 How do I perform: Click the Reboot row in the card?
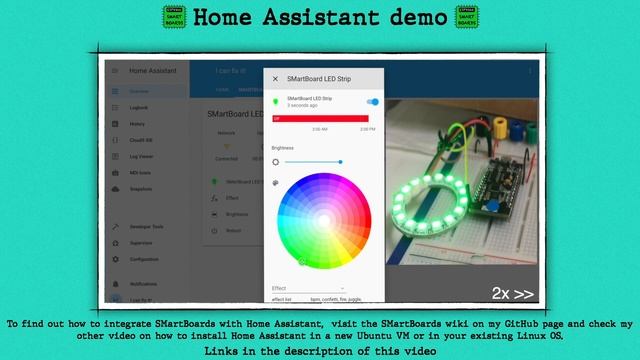tap(236, 231)
